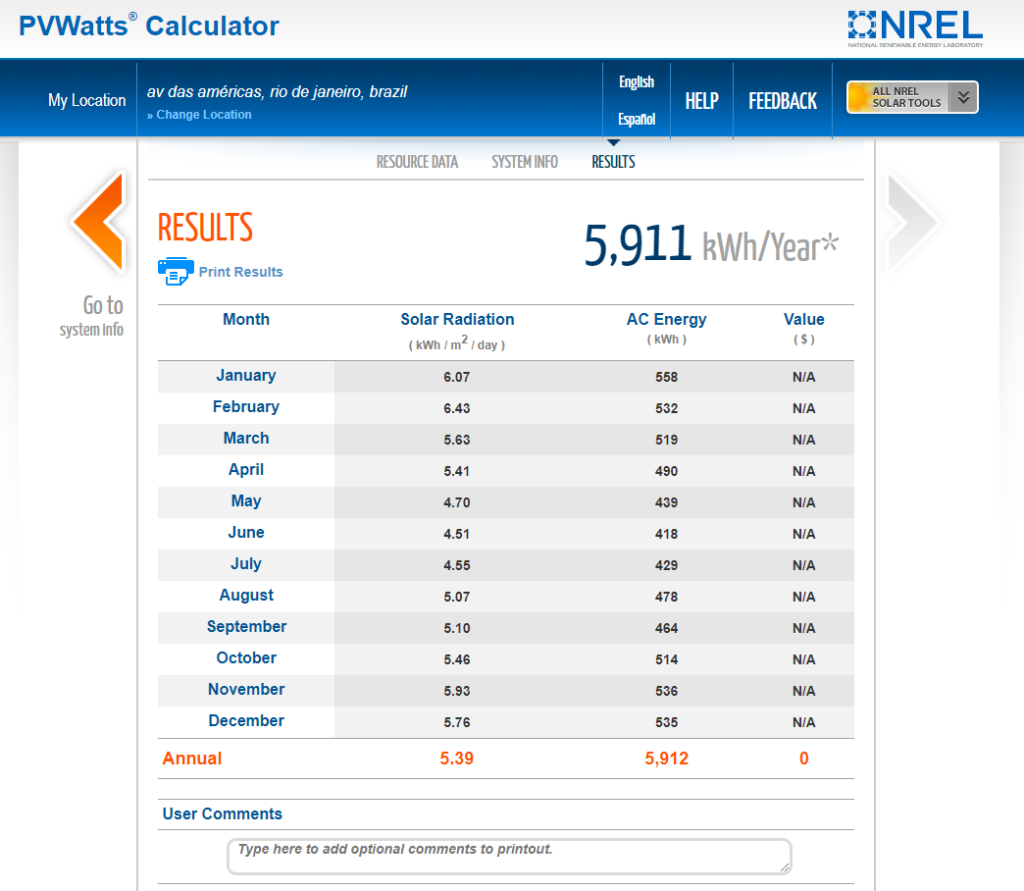Click annual solar radiation 5.39

[x=456, y=758]
